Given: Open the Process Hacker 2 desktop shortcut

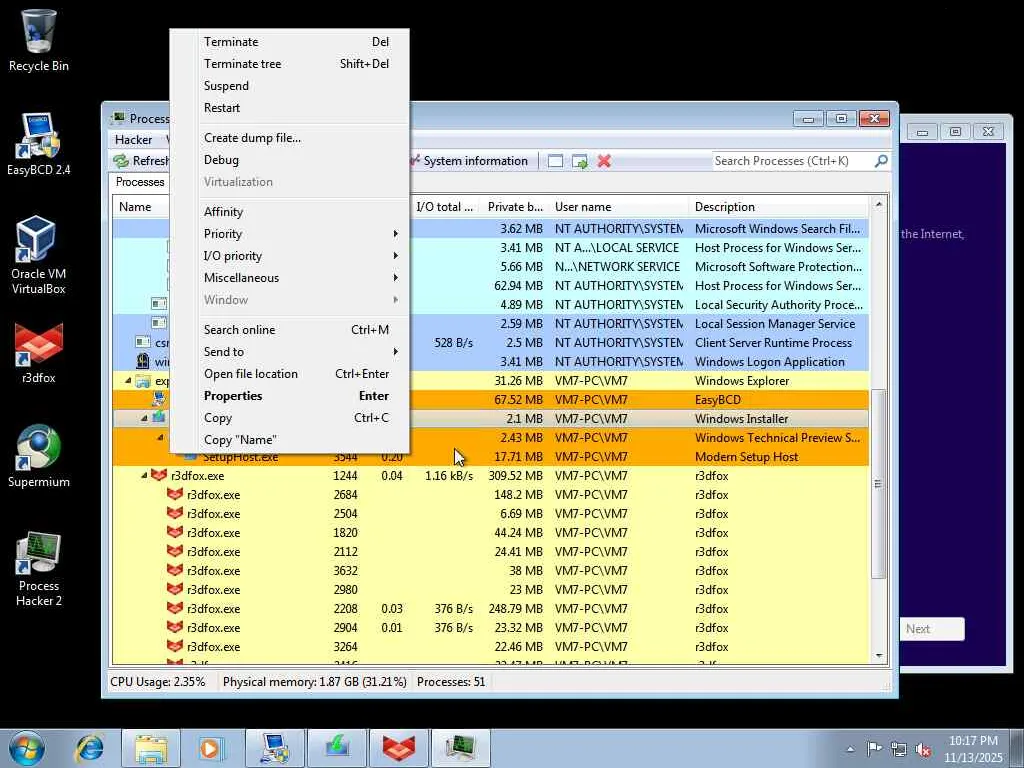Looking at the screenshot, I should 39,568.
